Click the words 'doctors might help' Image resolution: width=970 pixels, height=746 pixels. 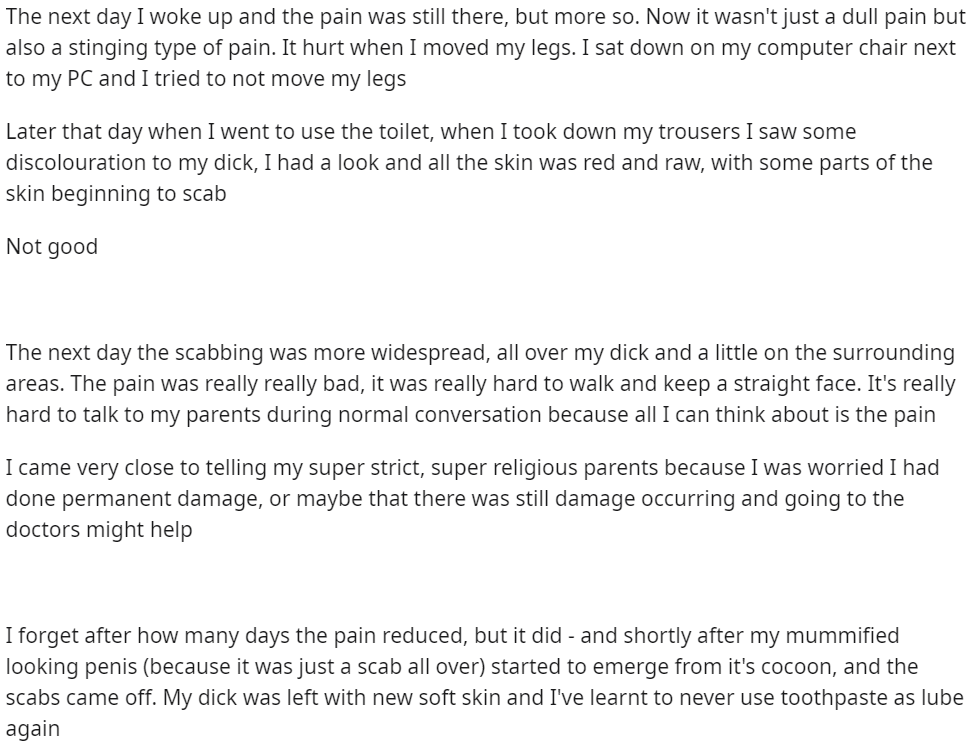click(99, 530)
